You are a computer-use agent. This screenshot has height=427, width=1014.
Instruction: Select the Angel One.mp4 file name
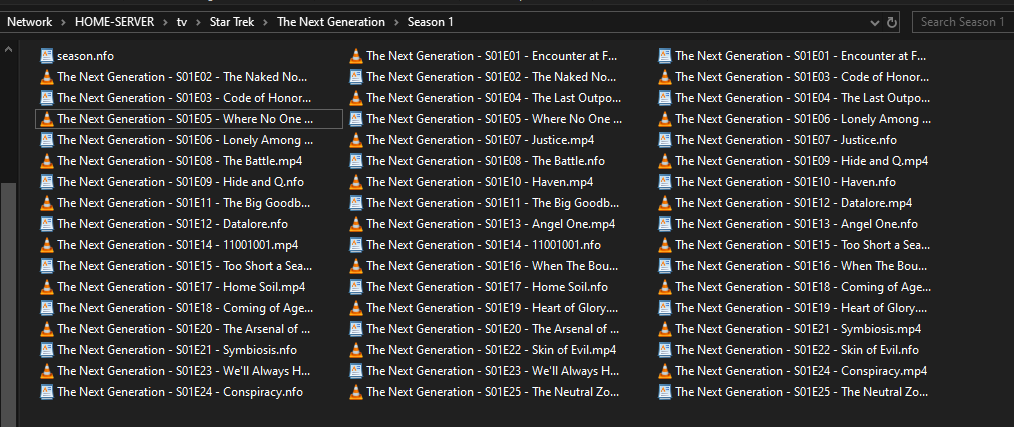(490, 224)
